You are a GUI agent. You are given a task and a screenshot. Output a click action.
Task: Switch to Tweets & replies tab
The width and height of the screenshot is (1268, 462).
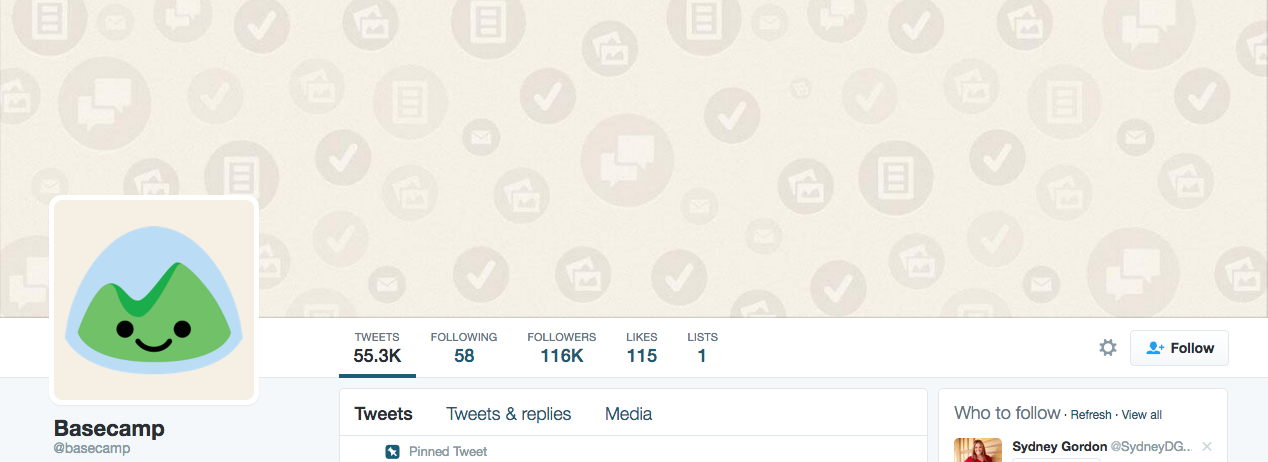click(x=509, y=414)
